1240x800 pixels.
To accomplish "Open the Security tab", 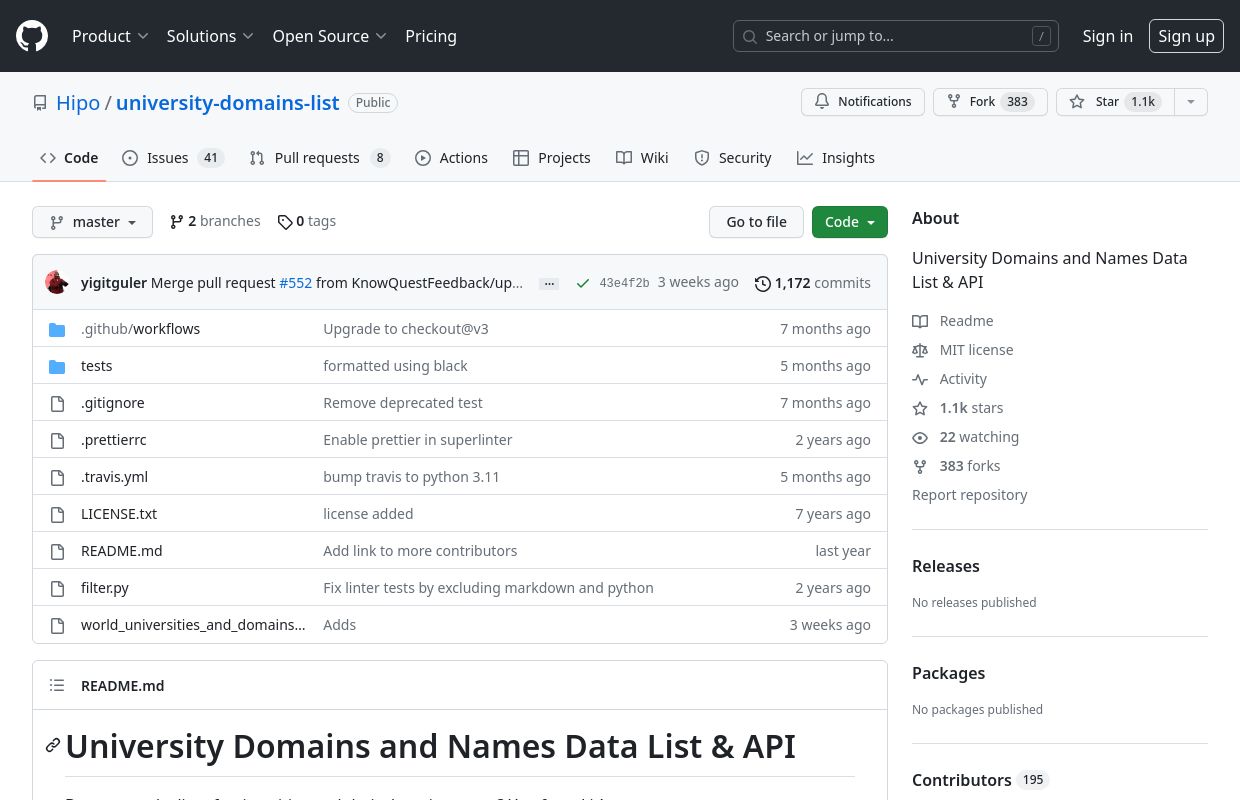I will tap(733, 158).
